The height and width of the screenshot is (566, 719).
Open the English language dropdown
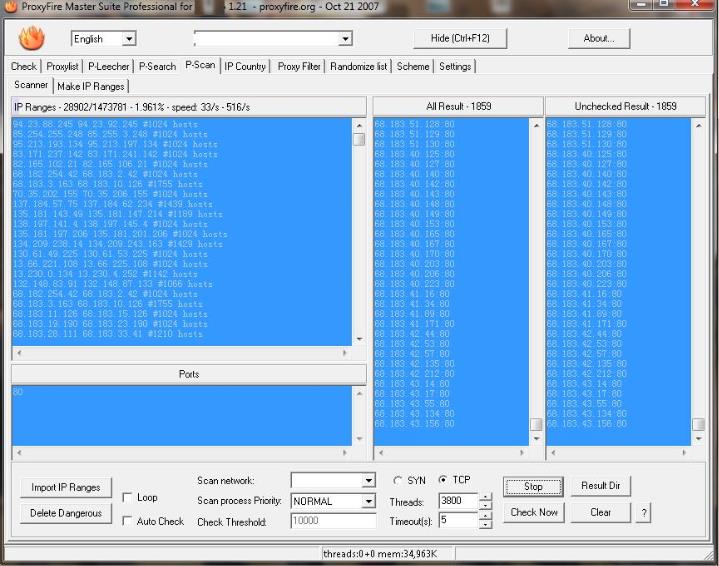coord(129,39)
